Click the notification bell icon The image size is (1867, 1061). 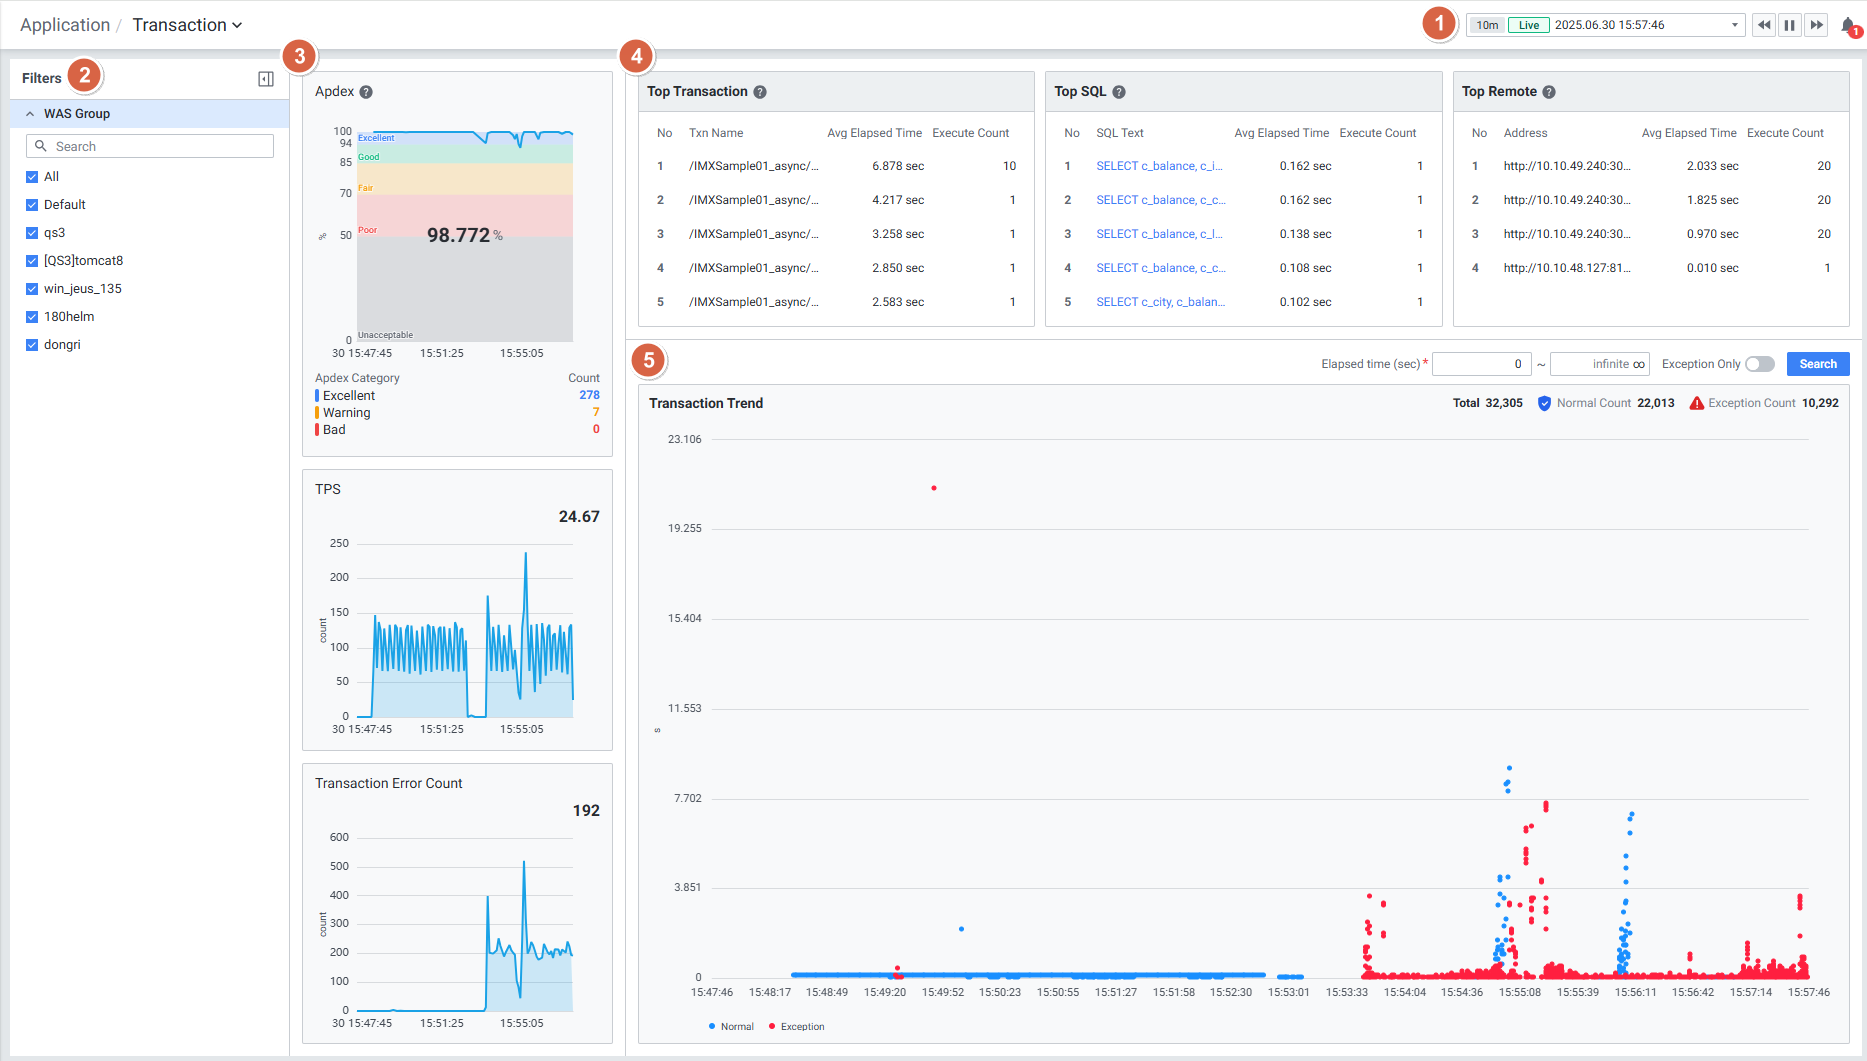tap(1848, 26)
